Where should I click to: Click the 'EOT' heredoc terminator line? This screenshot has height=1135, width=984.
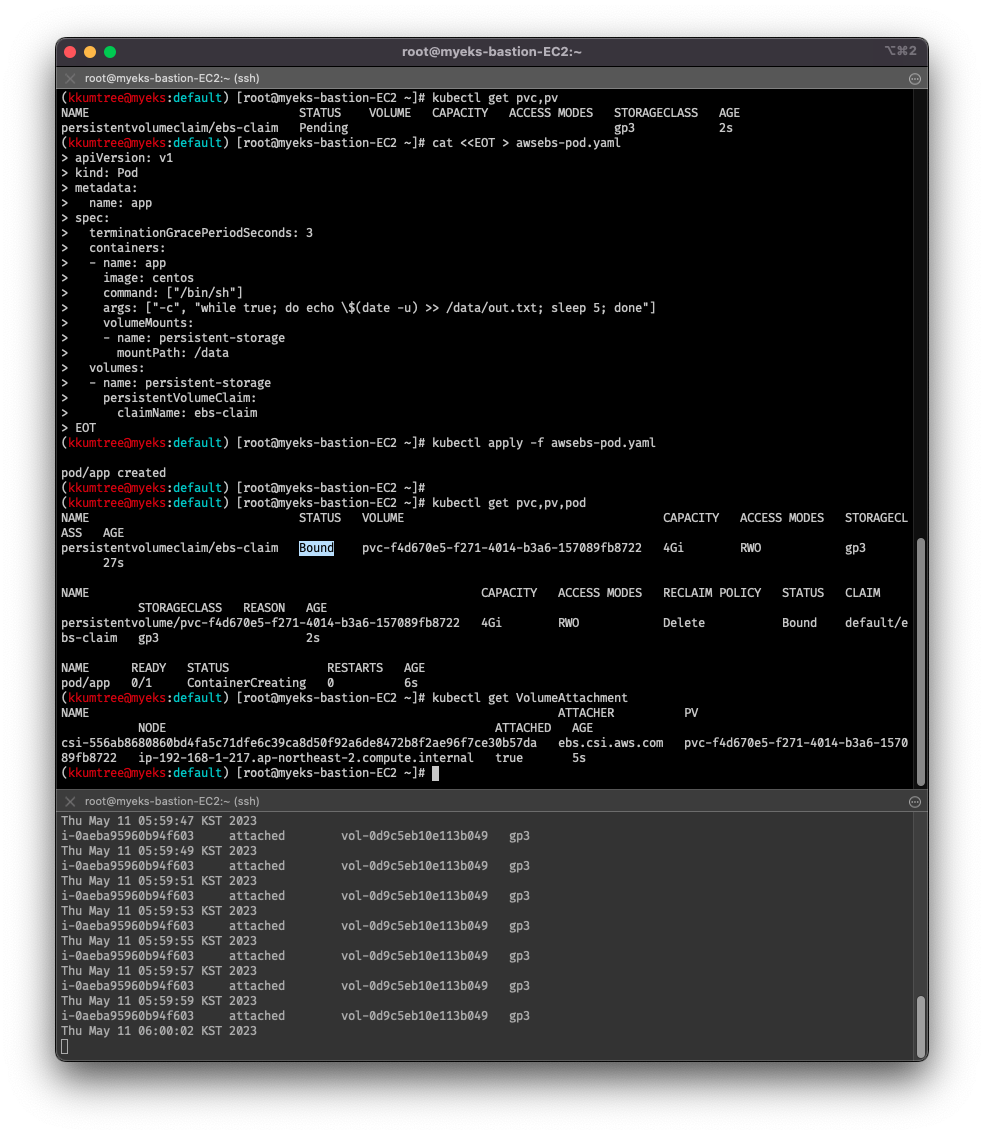click(85, 428)
